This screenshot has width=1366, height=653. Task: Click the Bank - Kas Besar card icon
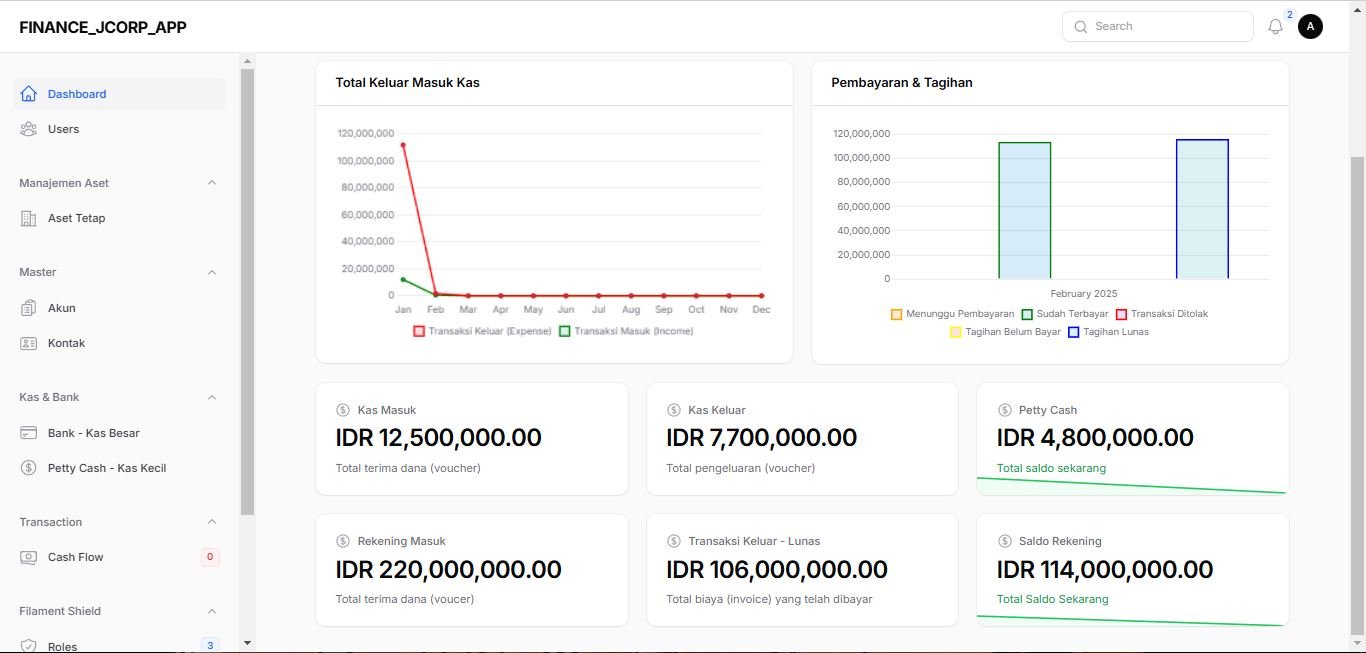pyautogui.click(x=28, y=433)
